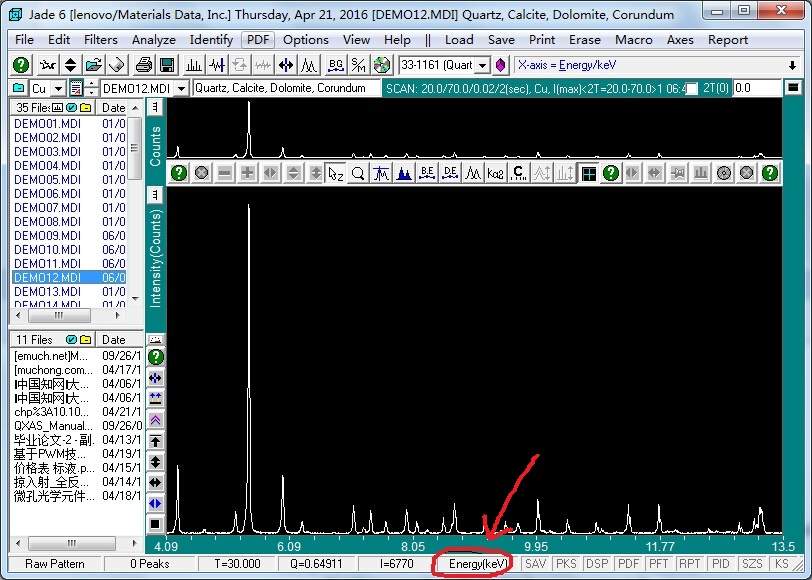The height and width of the screenshot is (580, 812).
Task: Toggle the SZS status bar indicator
Action: [x=752, y=564]
